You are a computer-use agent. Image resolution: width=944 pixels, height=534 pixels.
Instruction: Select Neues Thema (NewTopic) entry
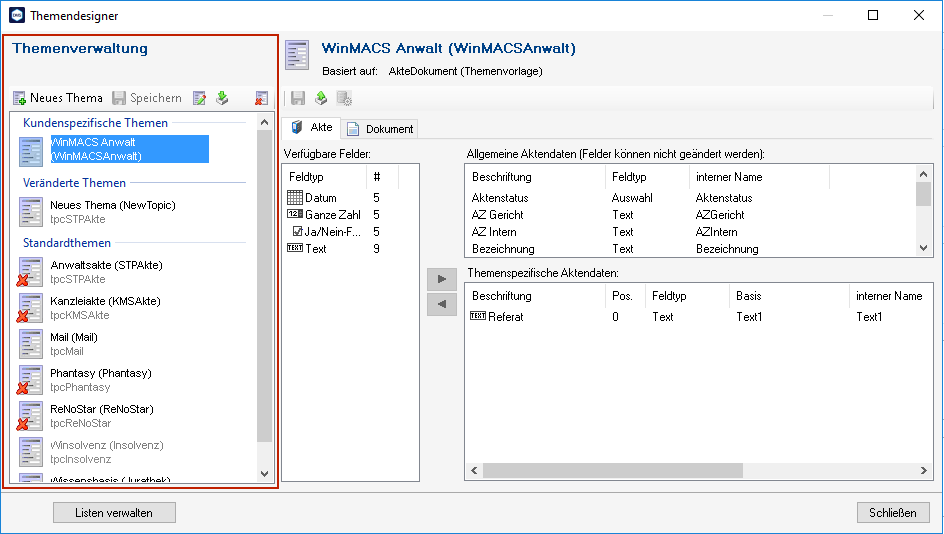coord(113,212)
